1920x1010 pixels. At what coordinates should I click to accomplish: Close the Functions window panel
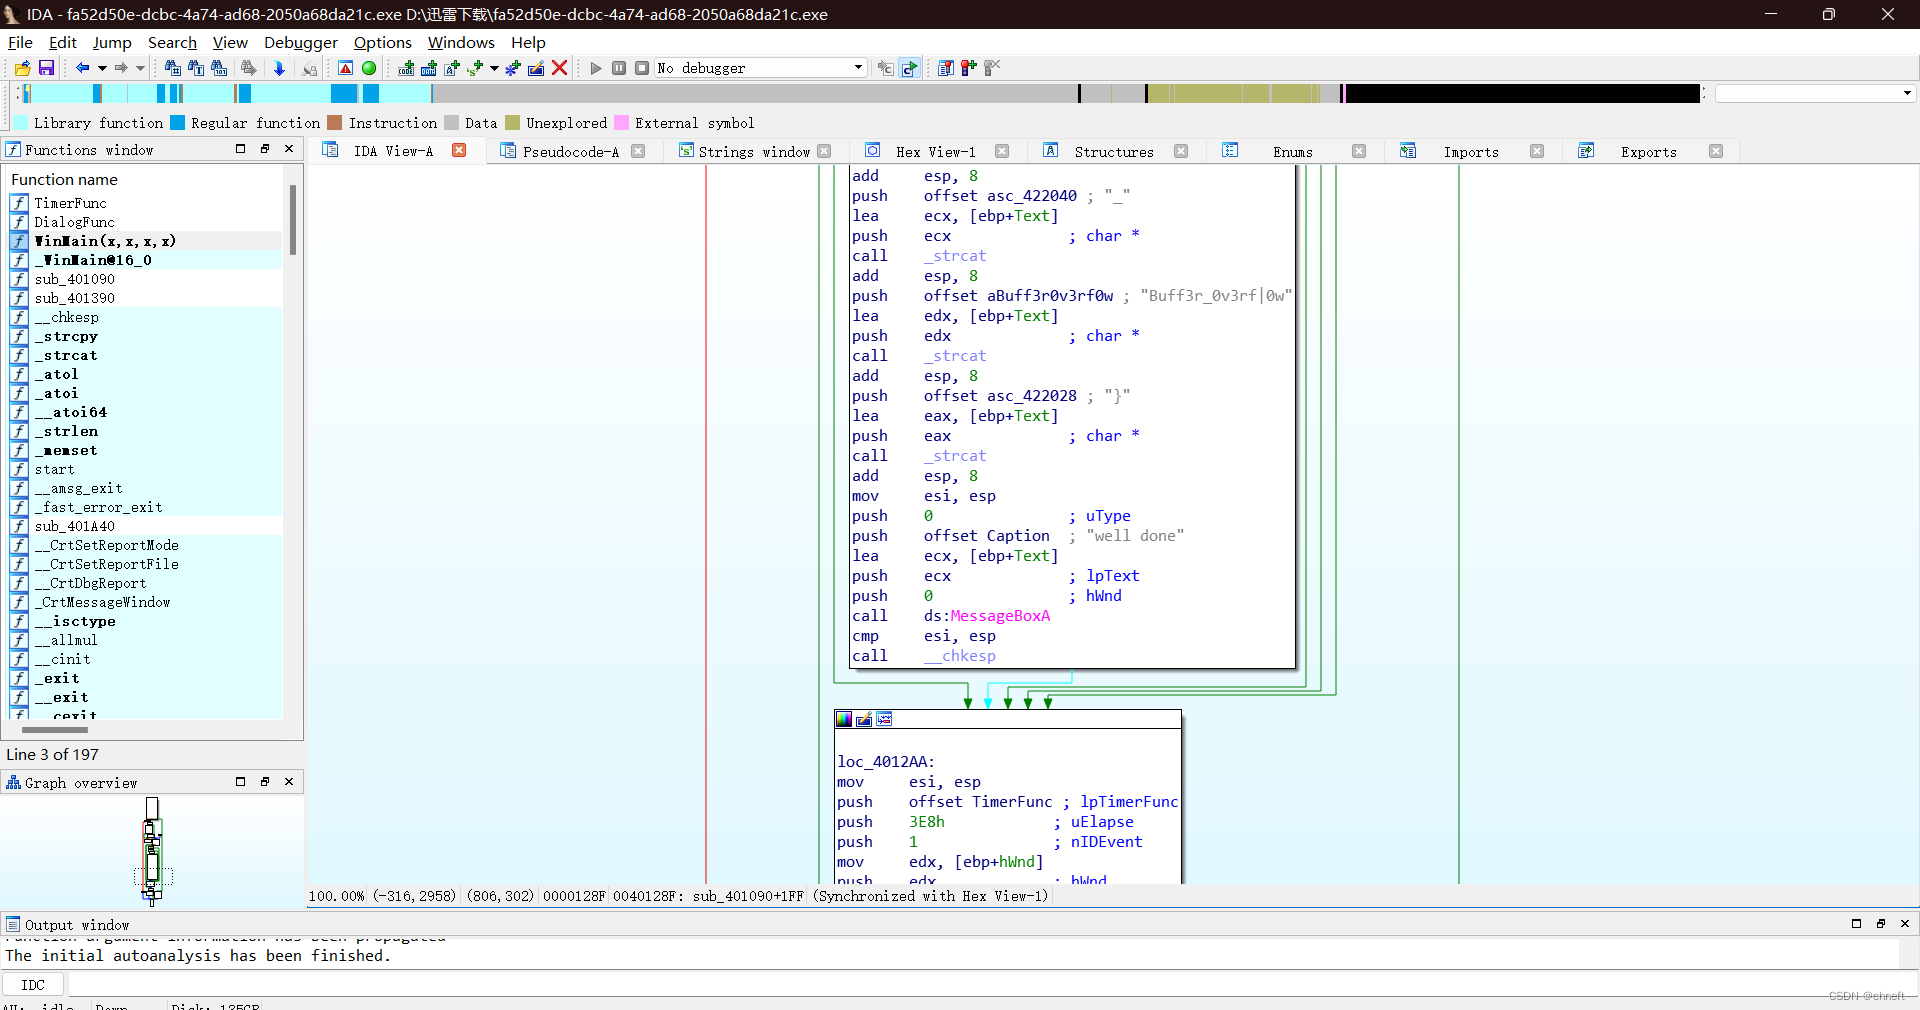click(x=289, y=149)
